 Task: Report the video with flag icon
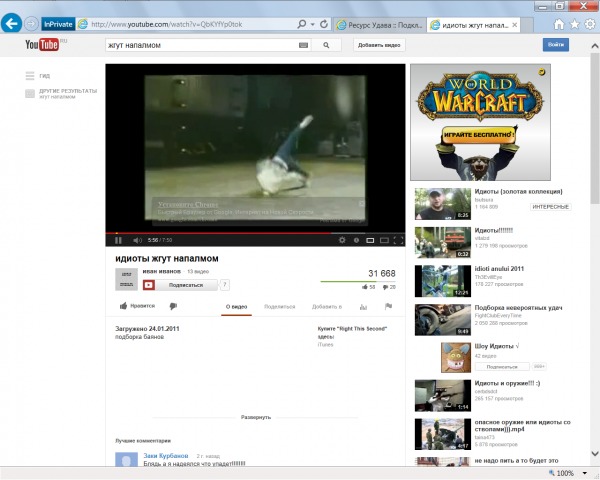pos(388,306)
